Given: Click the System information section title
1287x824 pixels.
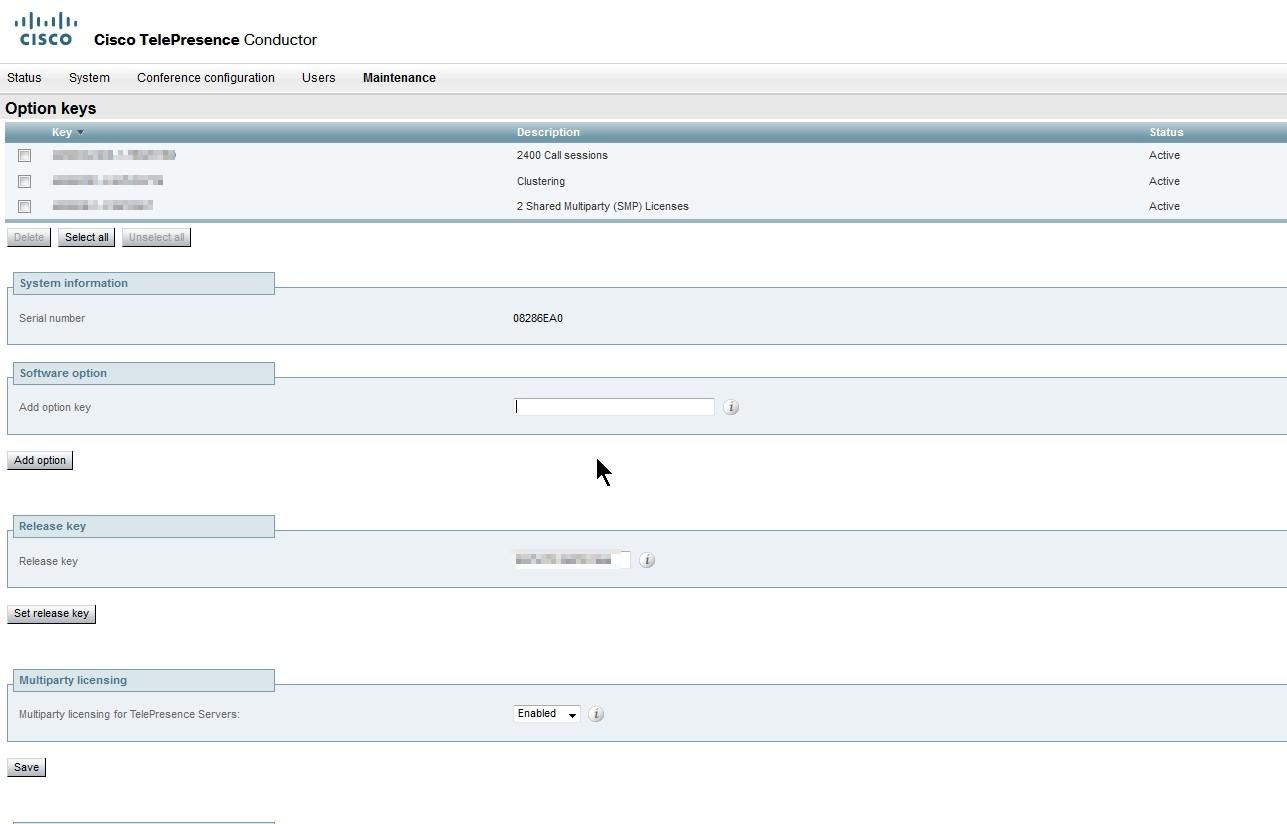Looking at the screenshot, I should tap(74, 283).
